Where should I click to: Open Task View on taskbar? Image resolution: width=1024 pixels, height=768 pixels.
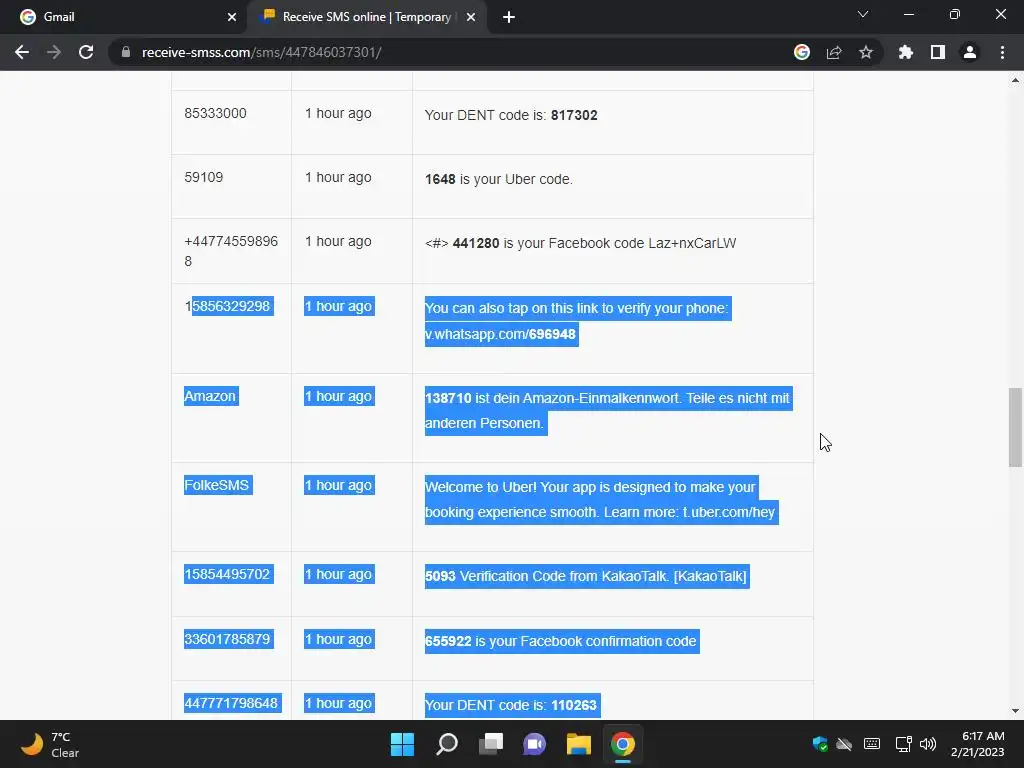point(490,744)
